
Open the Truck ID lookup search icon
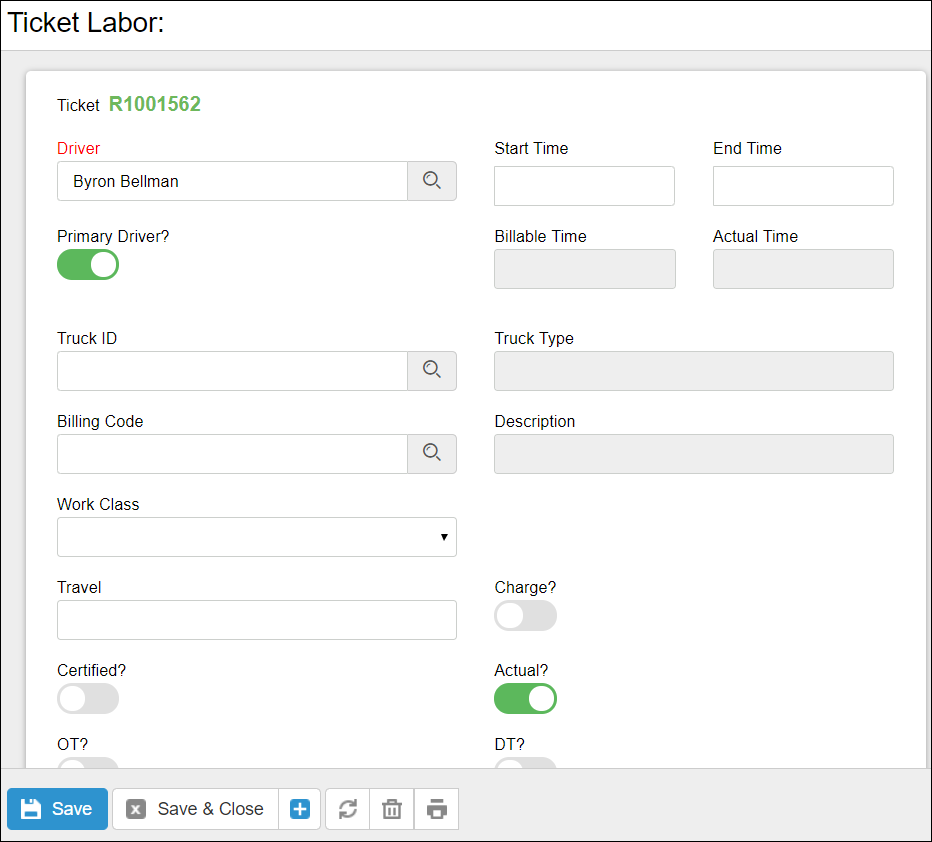point(431,370)
